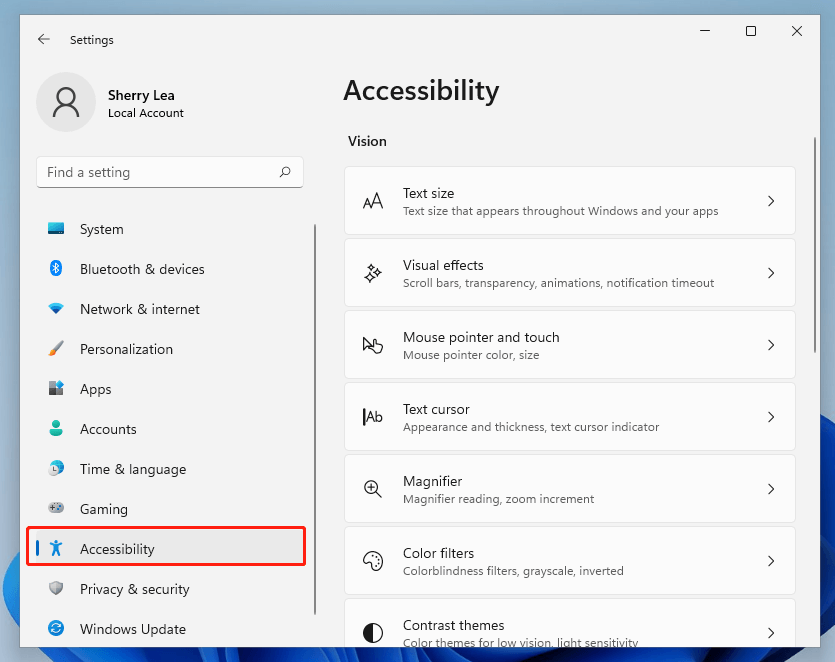835x662 pixels.
Task: Open the Visual effects settings chevron
Action: click(770, 272)
